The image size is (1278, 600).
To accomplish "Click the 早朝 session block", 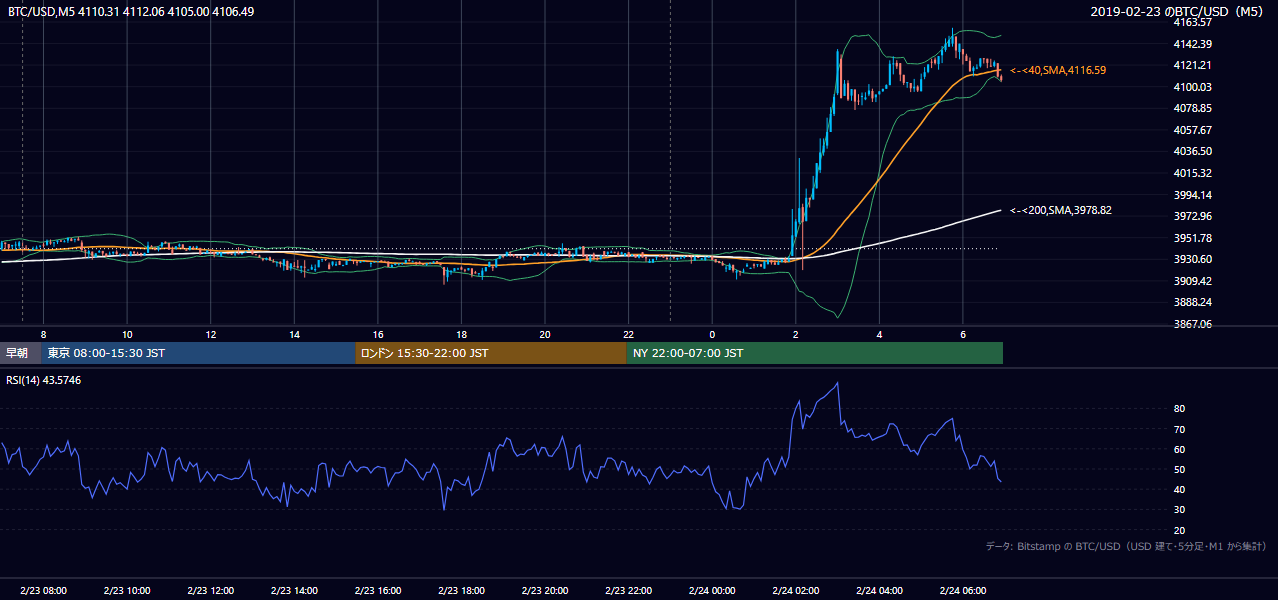I will [20, 353].
